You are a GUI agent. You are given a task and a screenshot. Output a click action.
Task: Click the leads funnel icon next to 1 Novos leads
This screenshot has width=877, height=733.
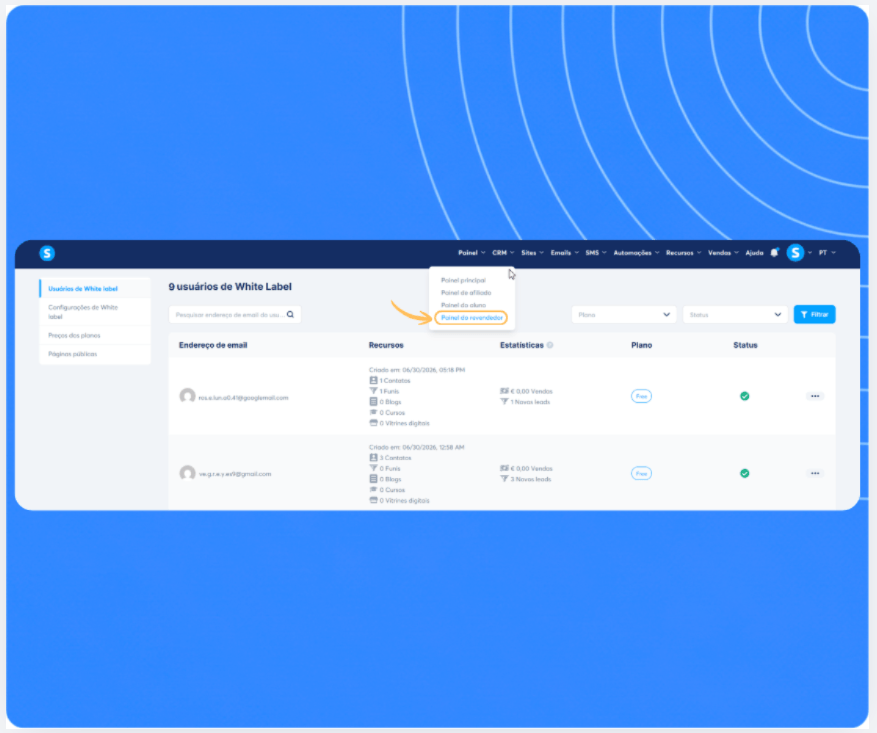click(x=504, y=401)
